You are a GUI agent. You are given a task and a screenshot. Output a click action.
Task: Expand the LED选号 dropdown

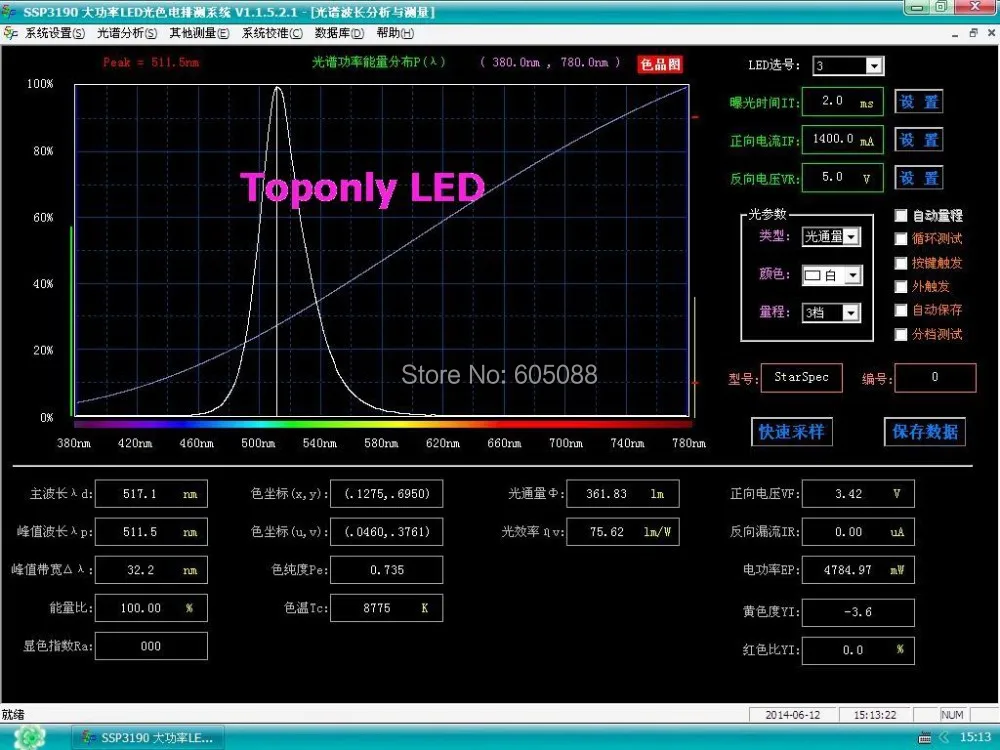click(x=874, y=65)
